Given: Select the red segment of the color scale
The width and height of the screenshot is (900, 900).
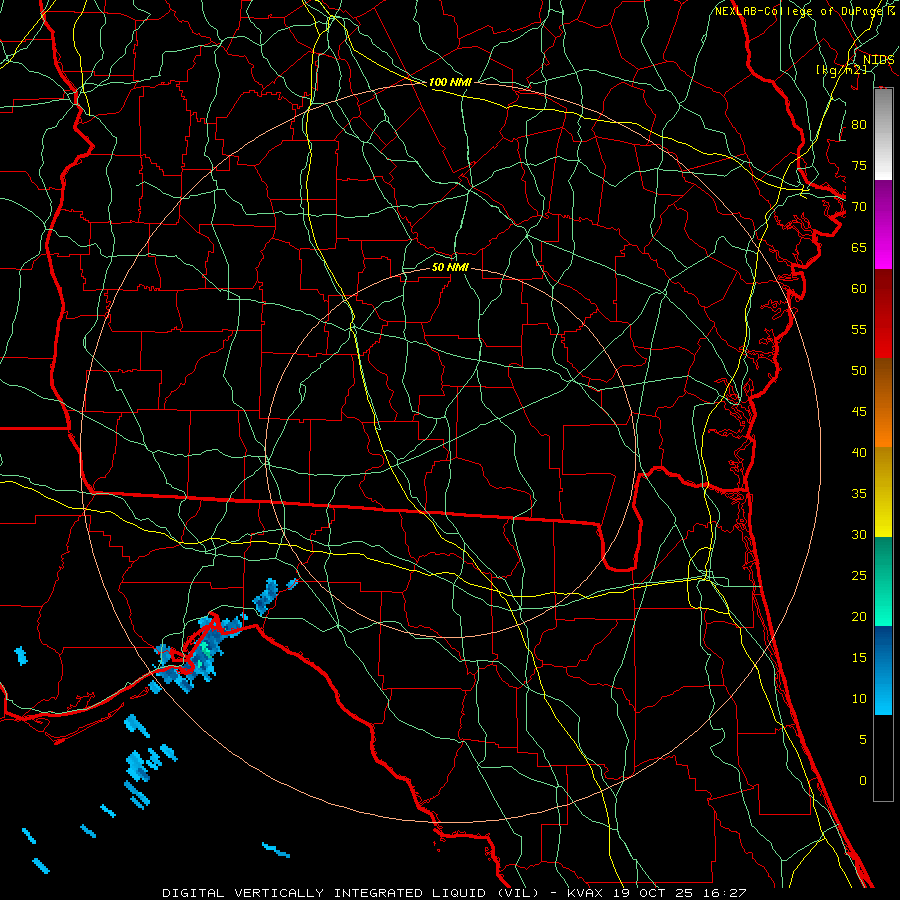Looking at the screenshot, I should point(883,313).
